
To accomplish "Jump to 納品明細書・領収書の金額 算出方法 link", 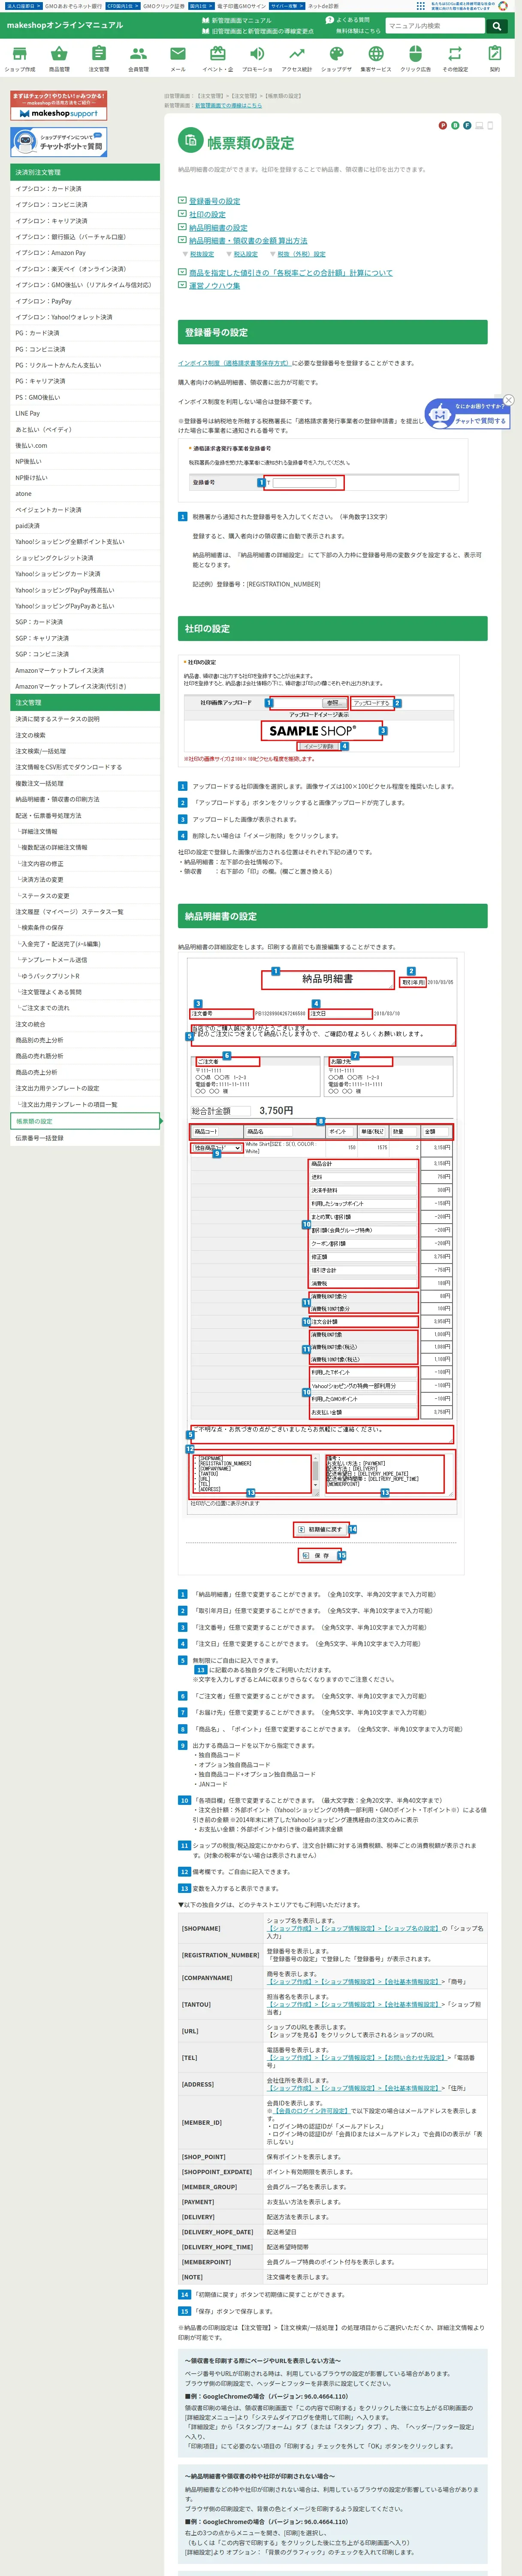I will click(x=248, y=240).
